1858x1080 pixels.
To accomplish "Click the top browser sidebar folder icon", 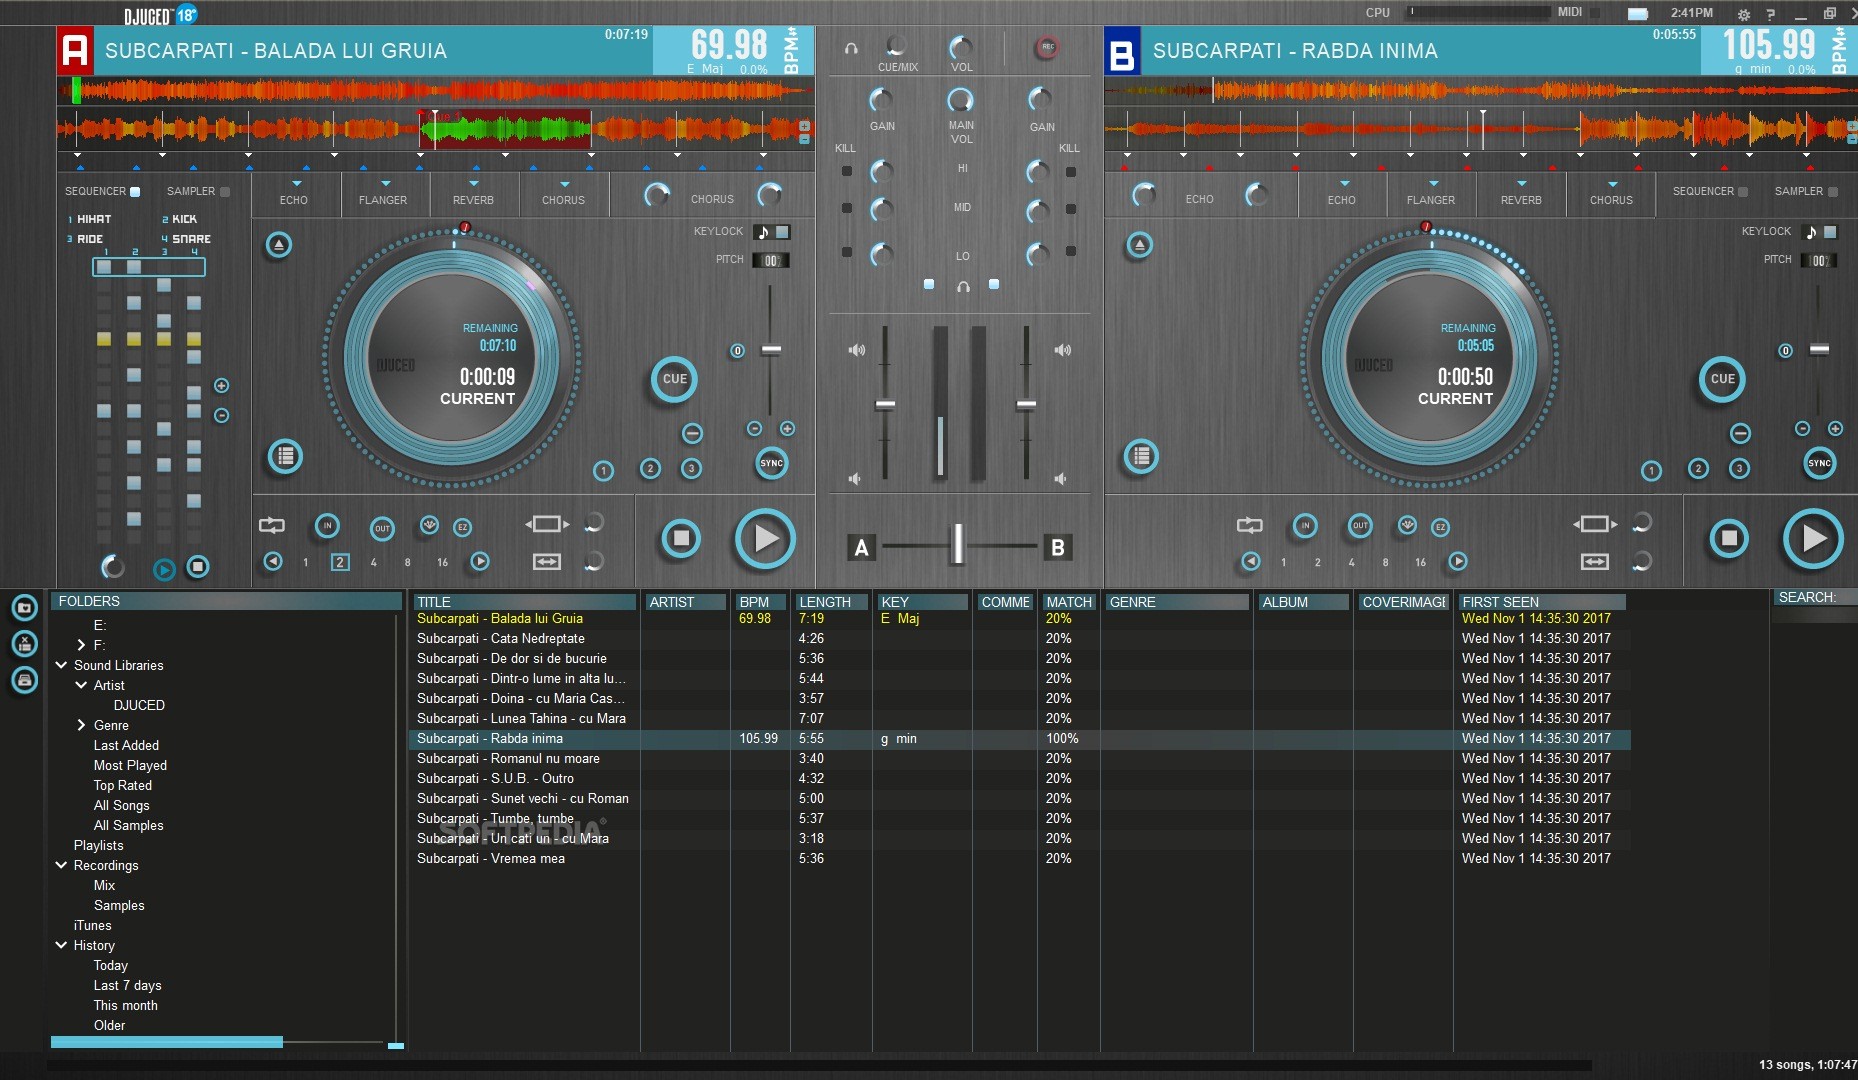I will pos(25,607).
